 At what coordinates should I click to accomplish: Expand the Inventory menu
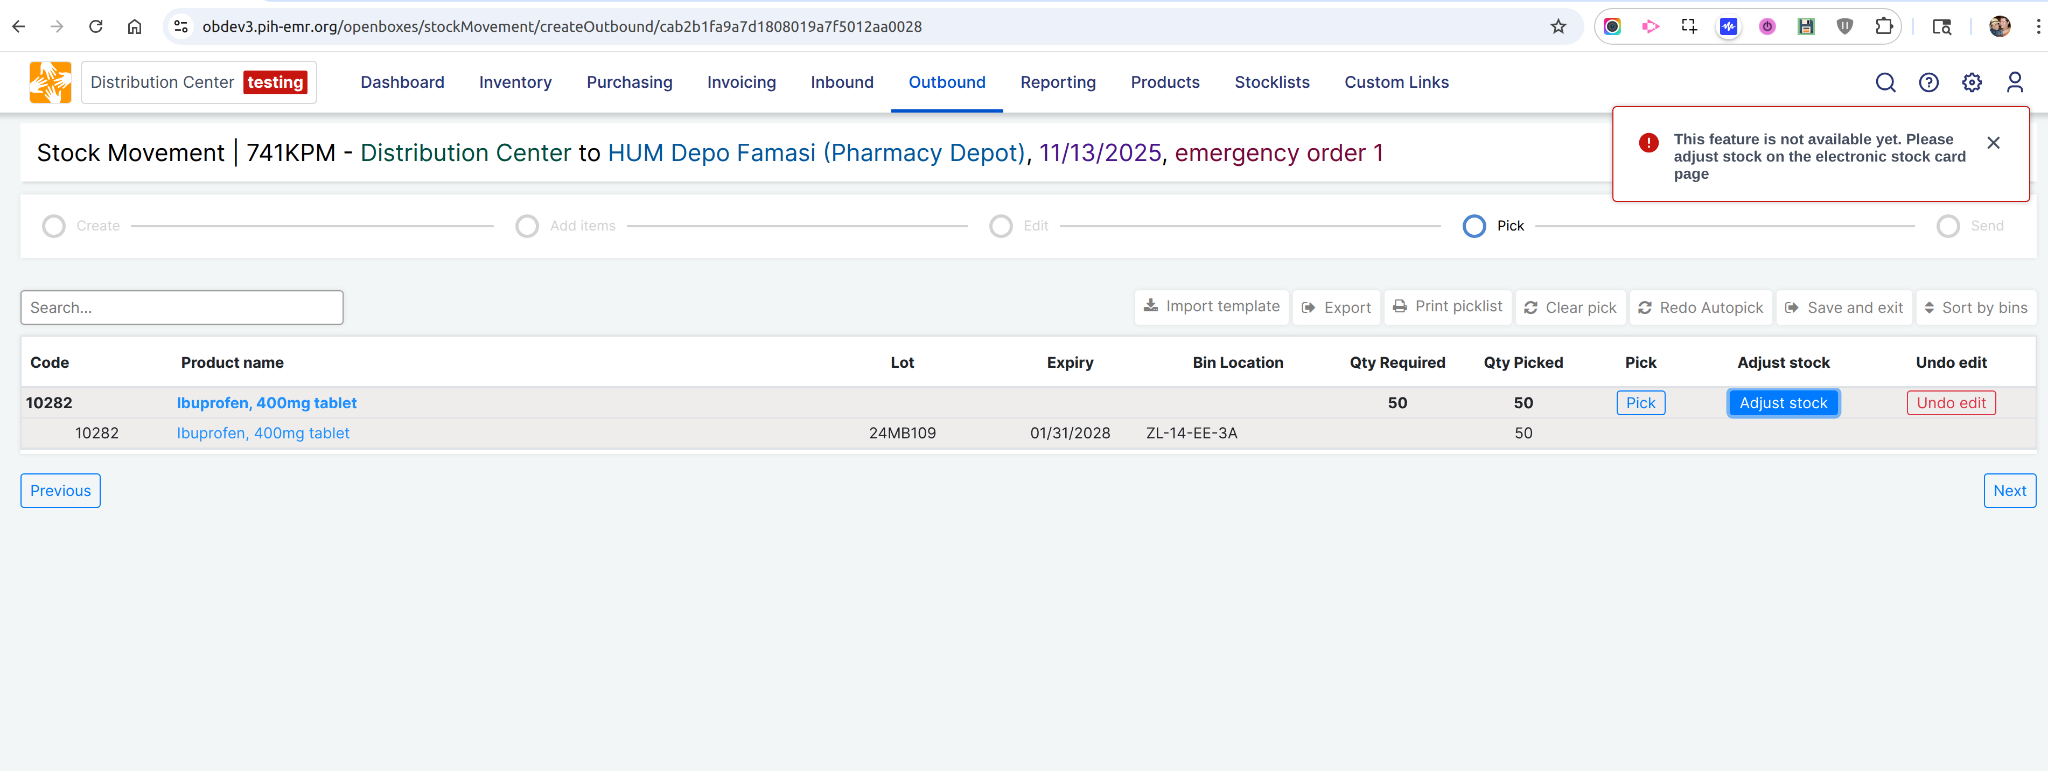[x=515, y=83]
